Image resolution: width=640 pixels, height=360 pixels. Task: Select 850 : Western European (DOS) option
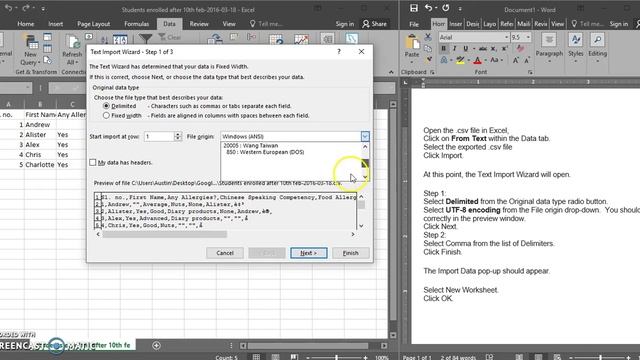pos(265,152)
